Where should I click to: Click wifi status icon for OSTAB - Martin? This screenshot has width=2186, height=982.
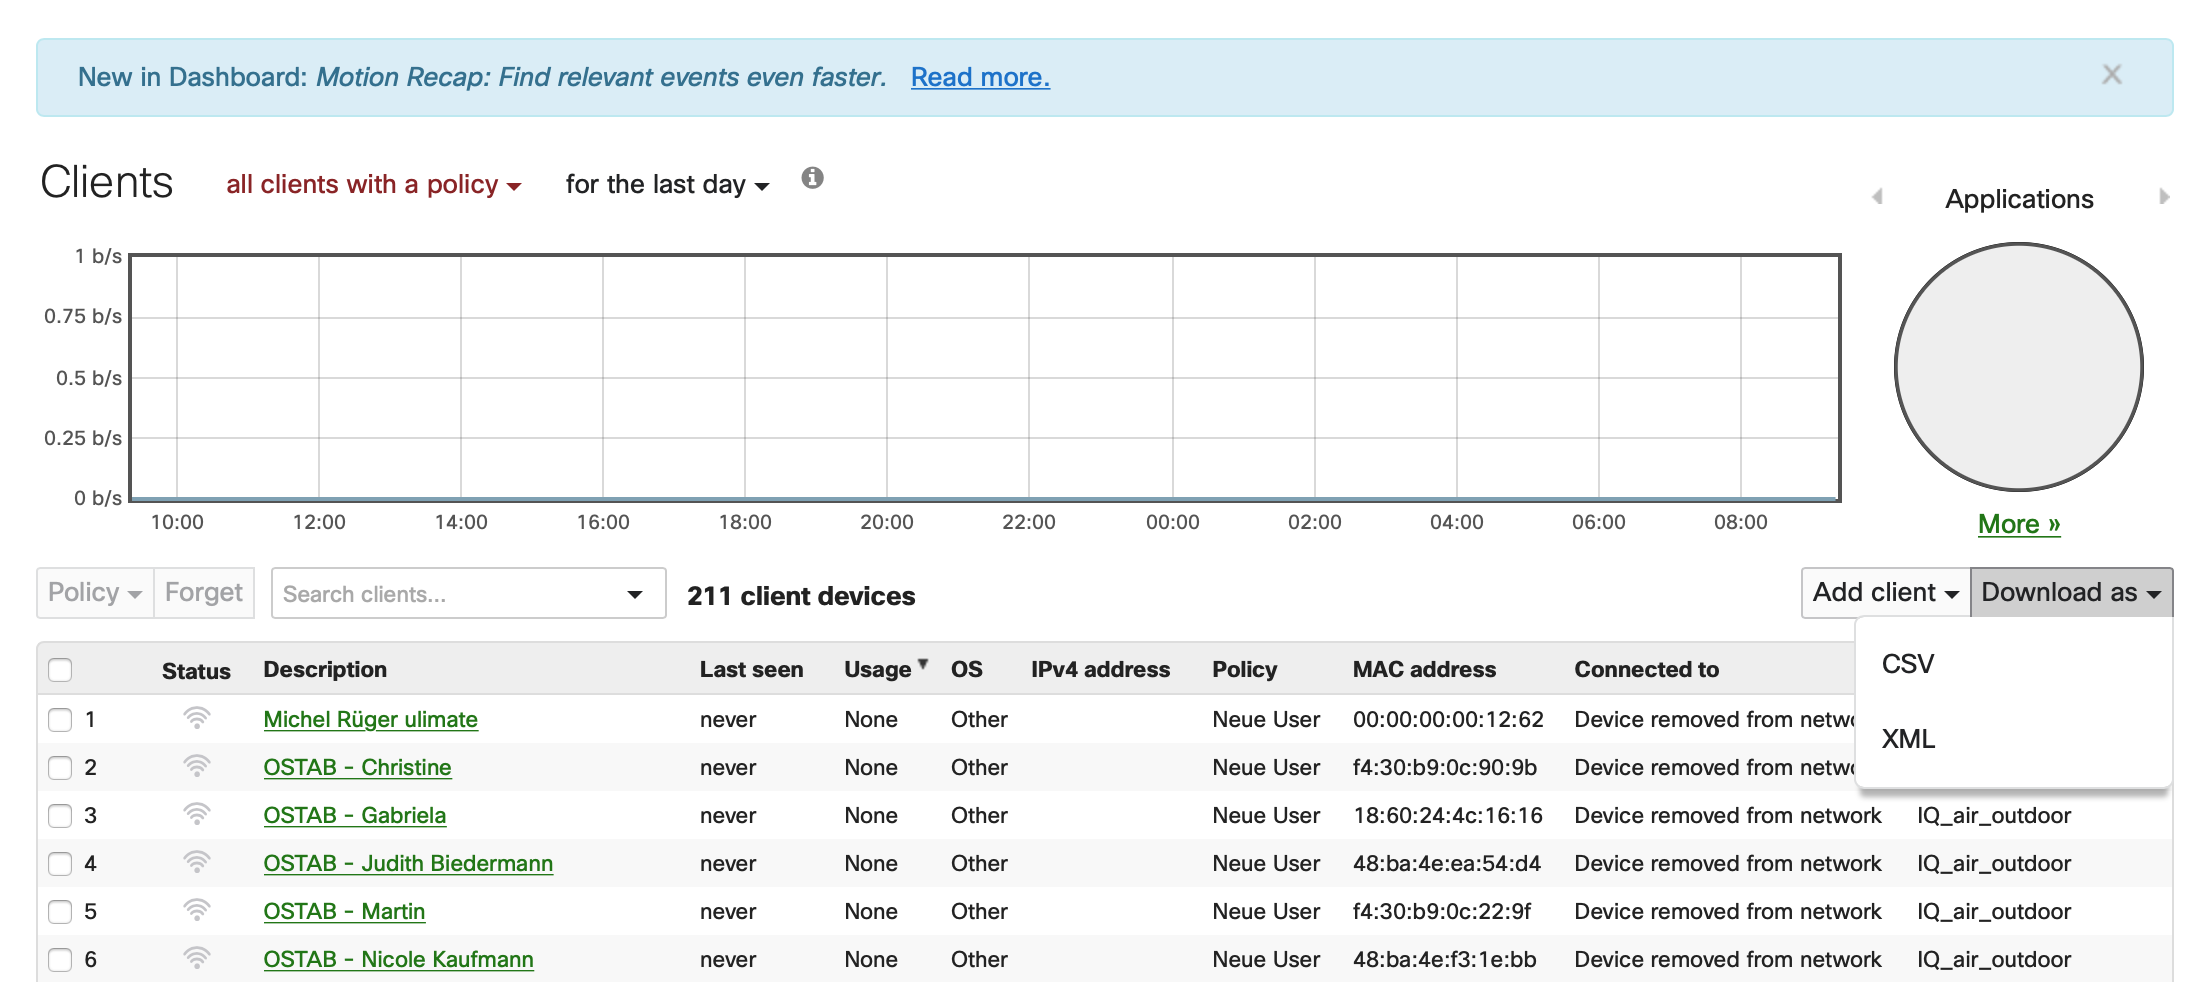coord(197,910)
